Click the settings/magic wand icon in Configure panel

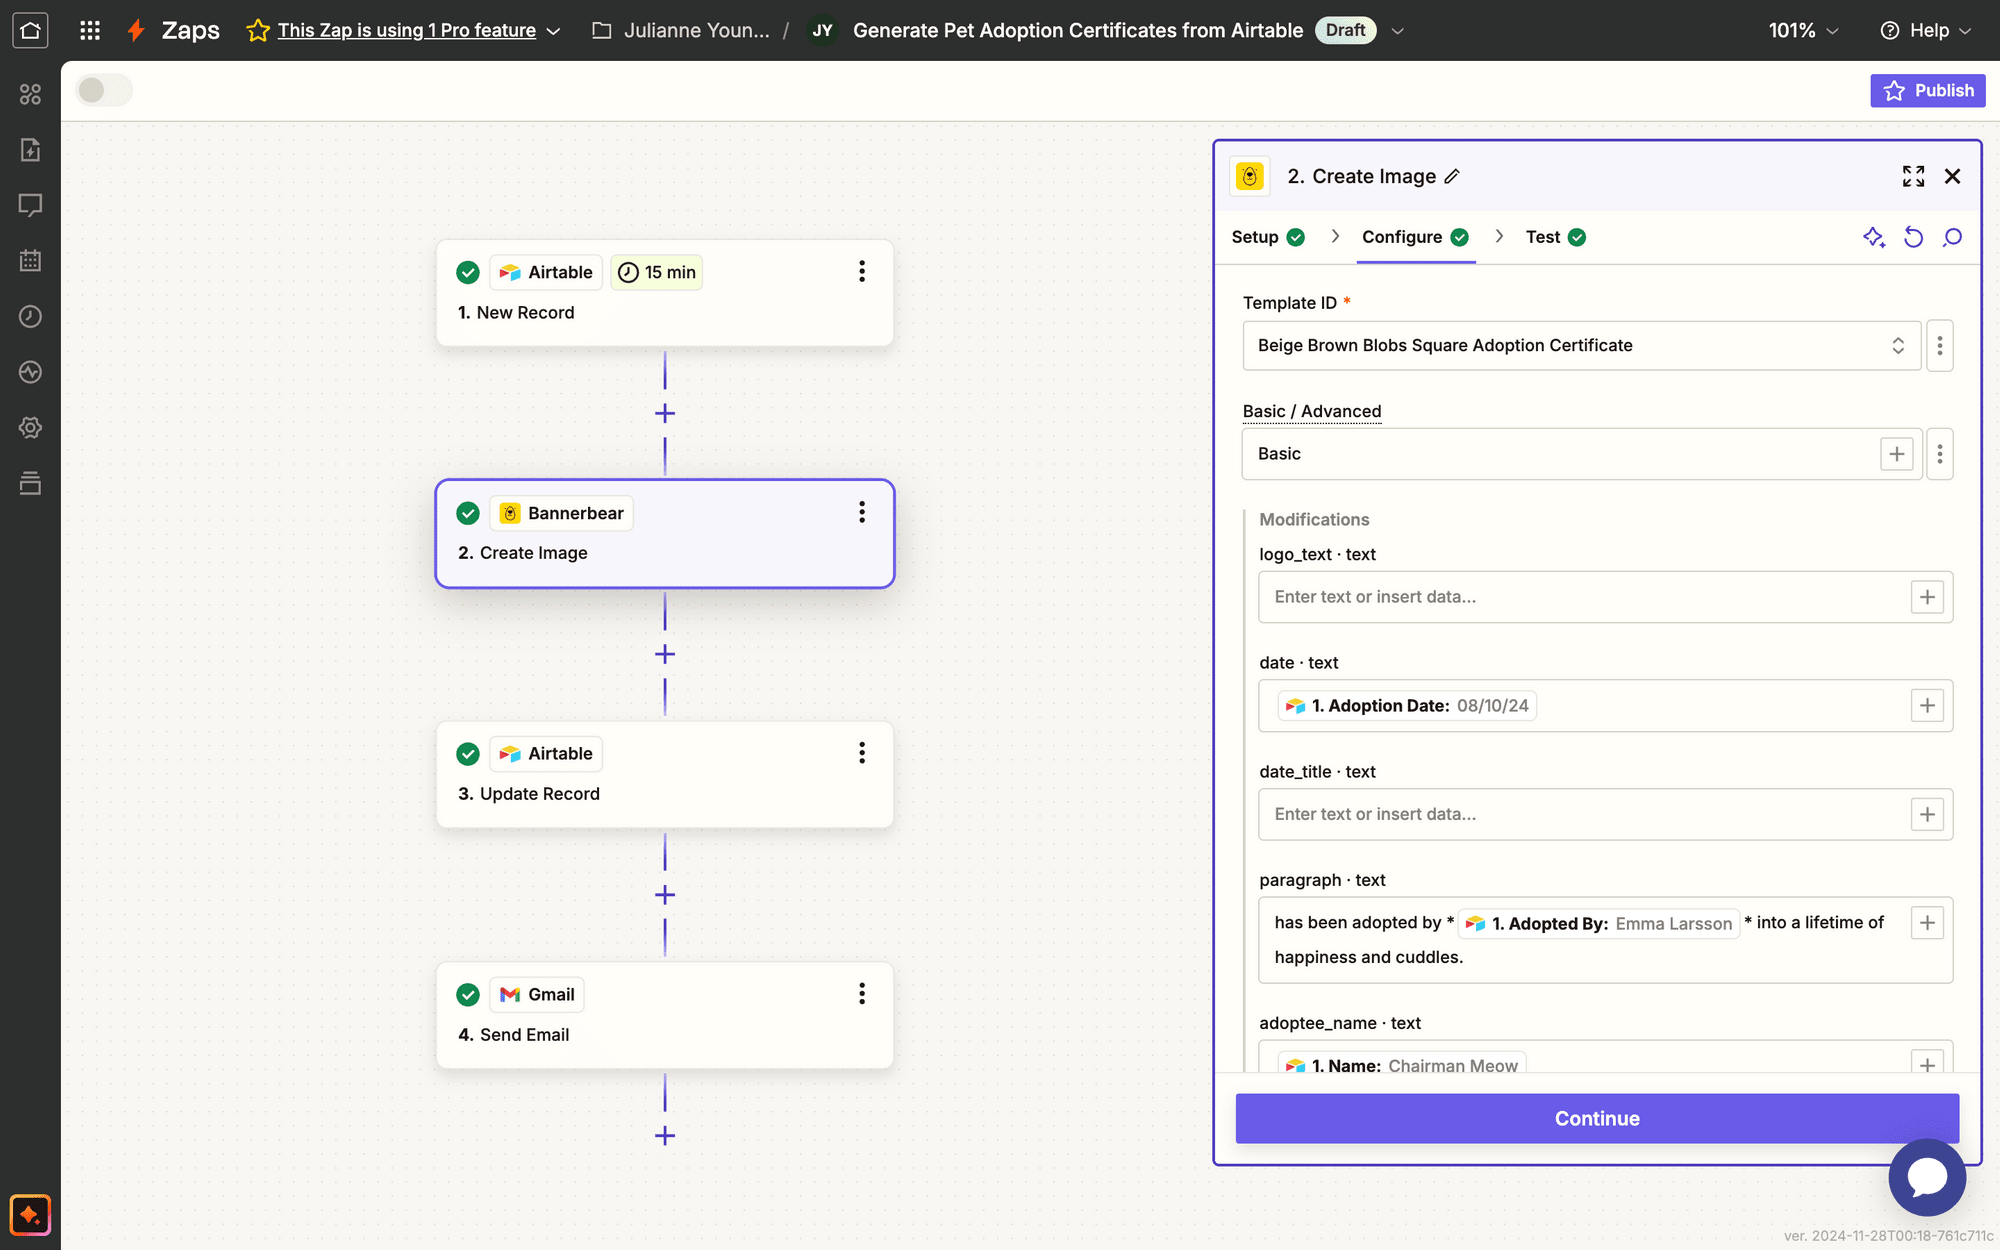coord(1872,238)
